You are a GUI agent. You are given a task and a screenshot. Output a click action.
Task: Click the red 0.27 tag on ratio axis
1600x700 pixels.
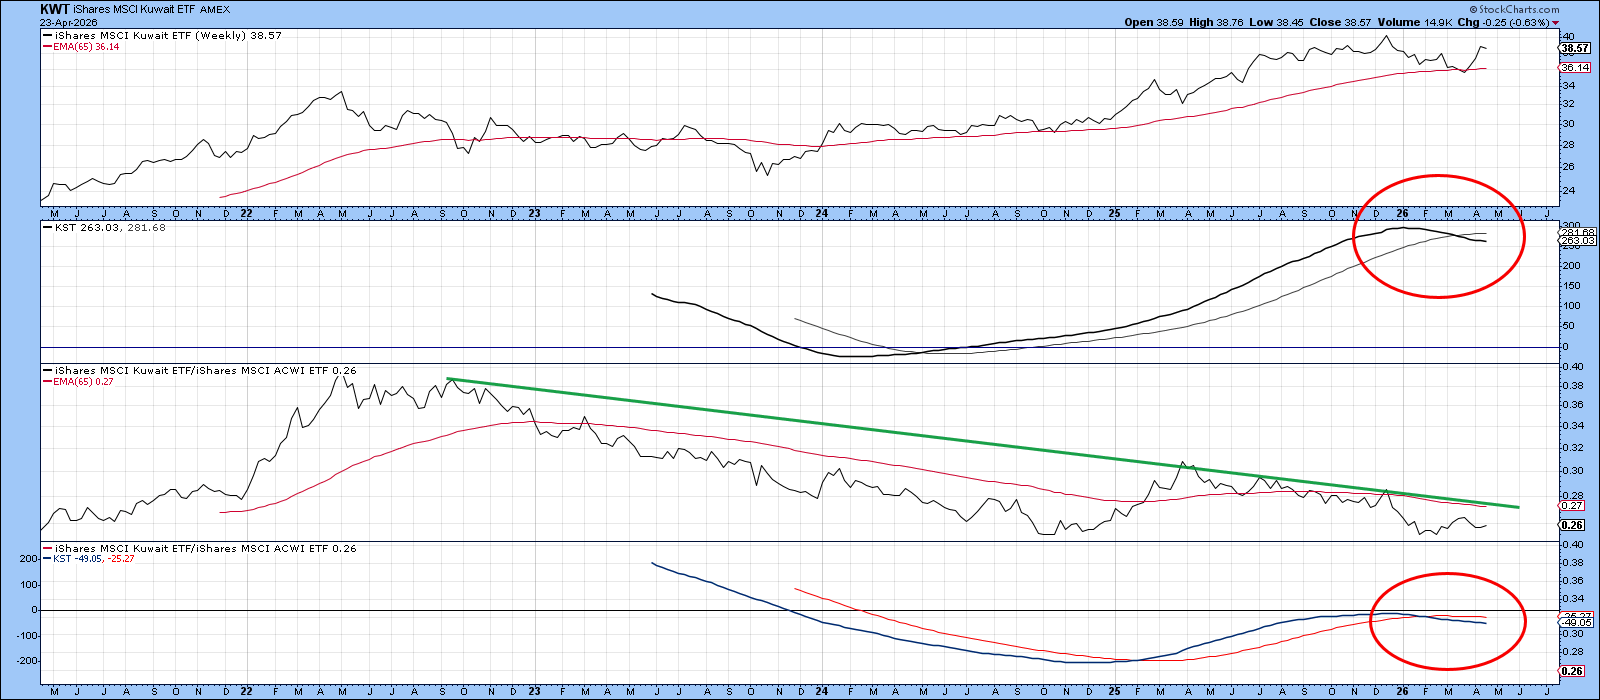(1572, 506)
